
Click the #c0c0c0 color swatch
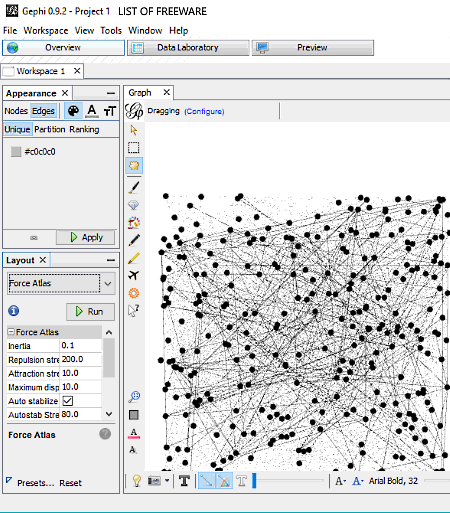coord(16,152)
